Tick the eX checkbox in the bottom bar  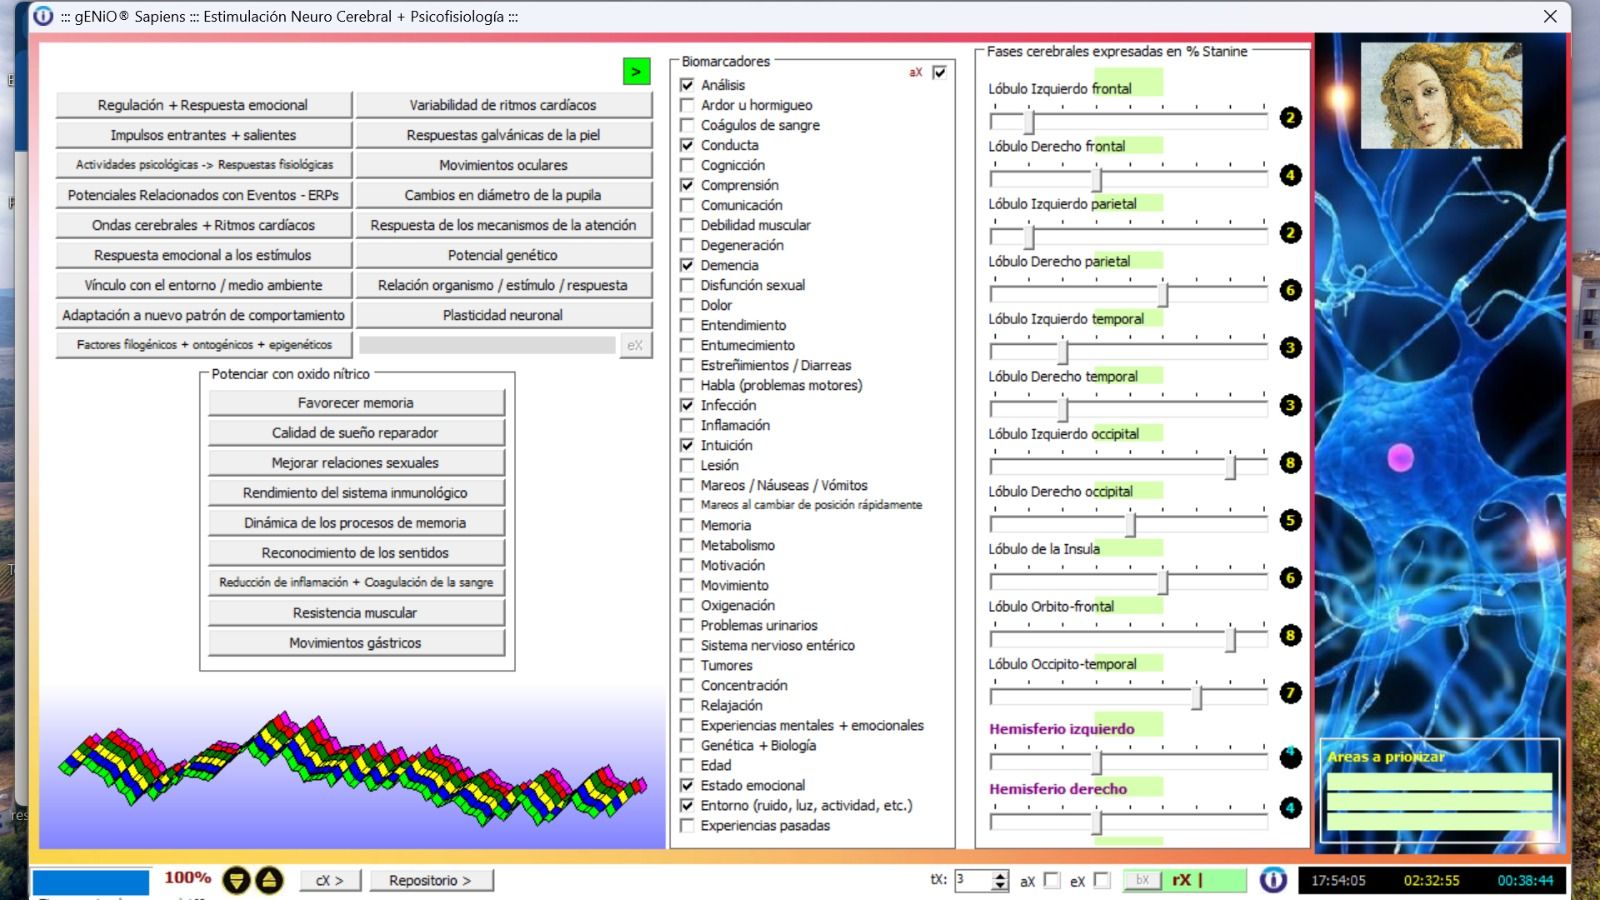coord(1102,880)
